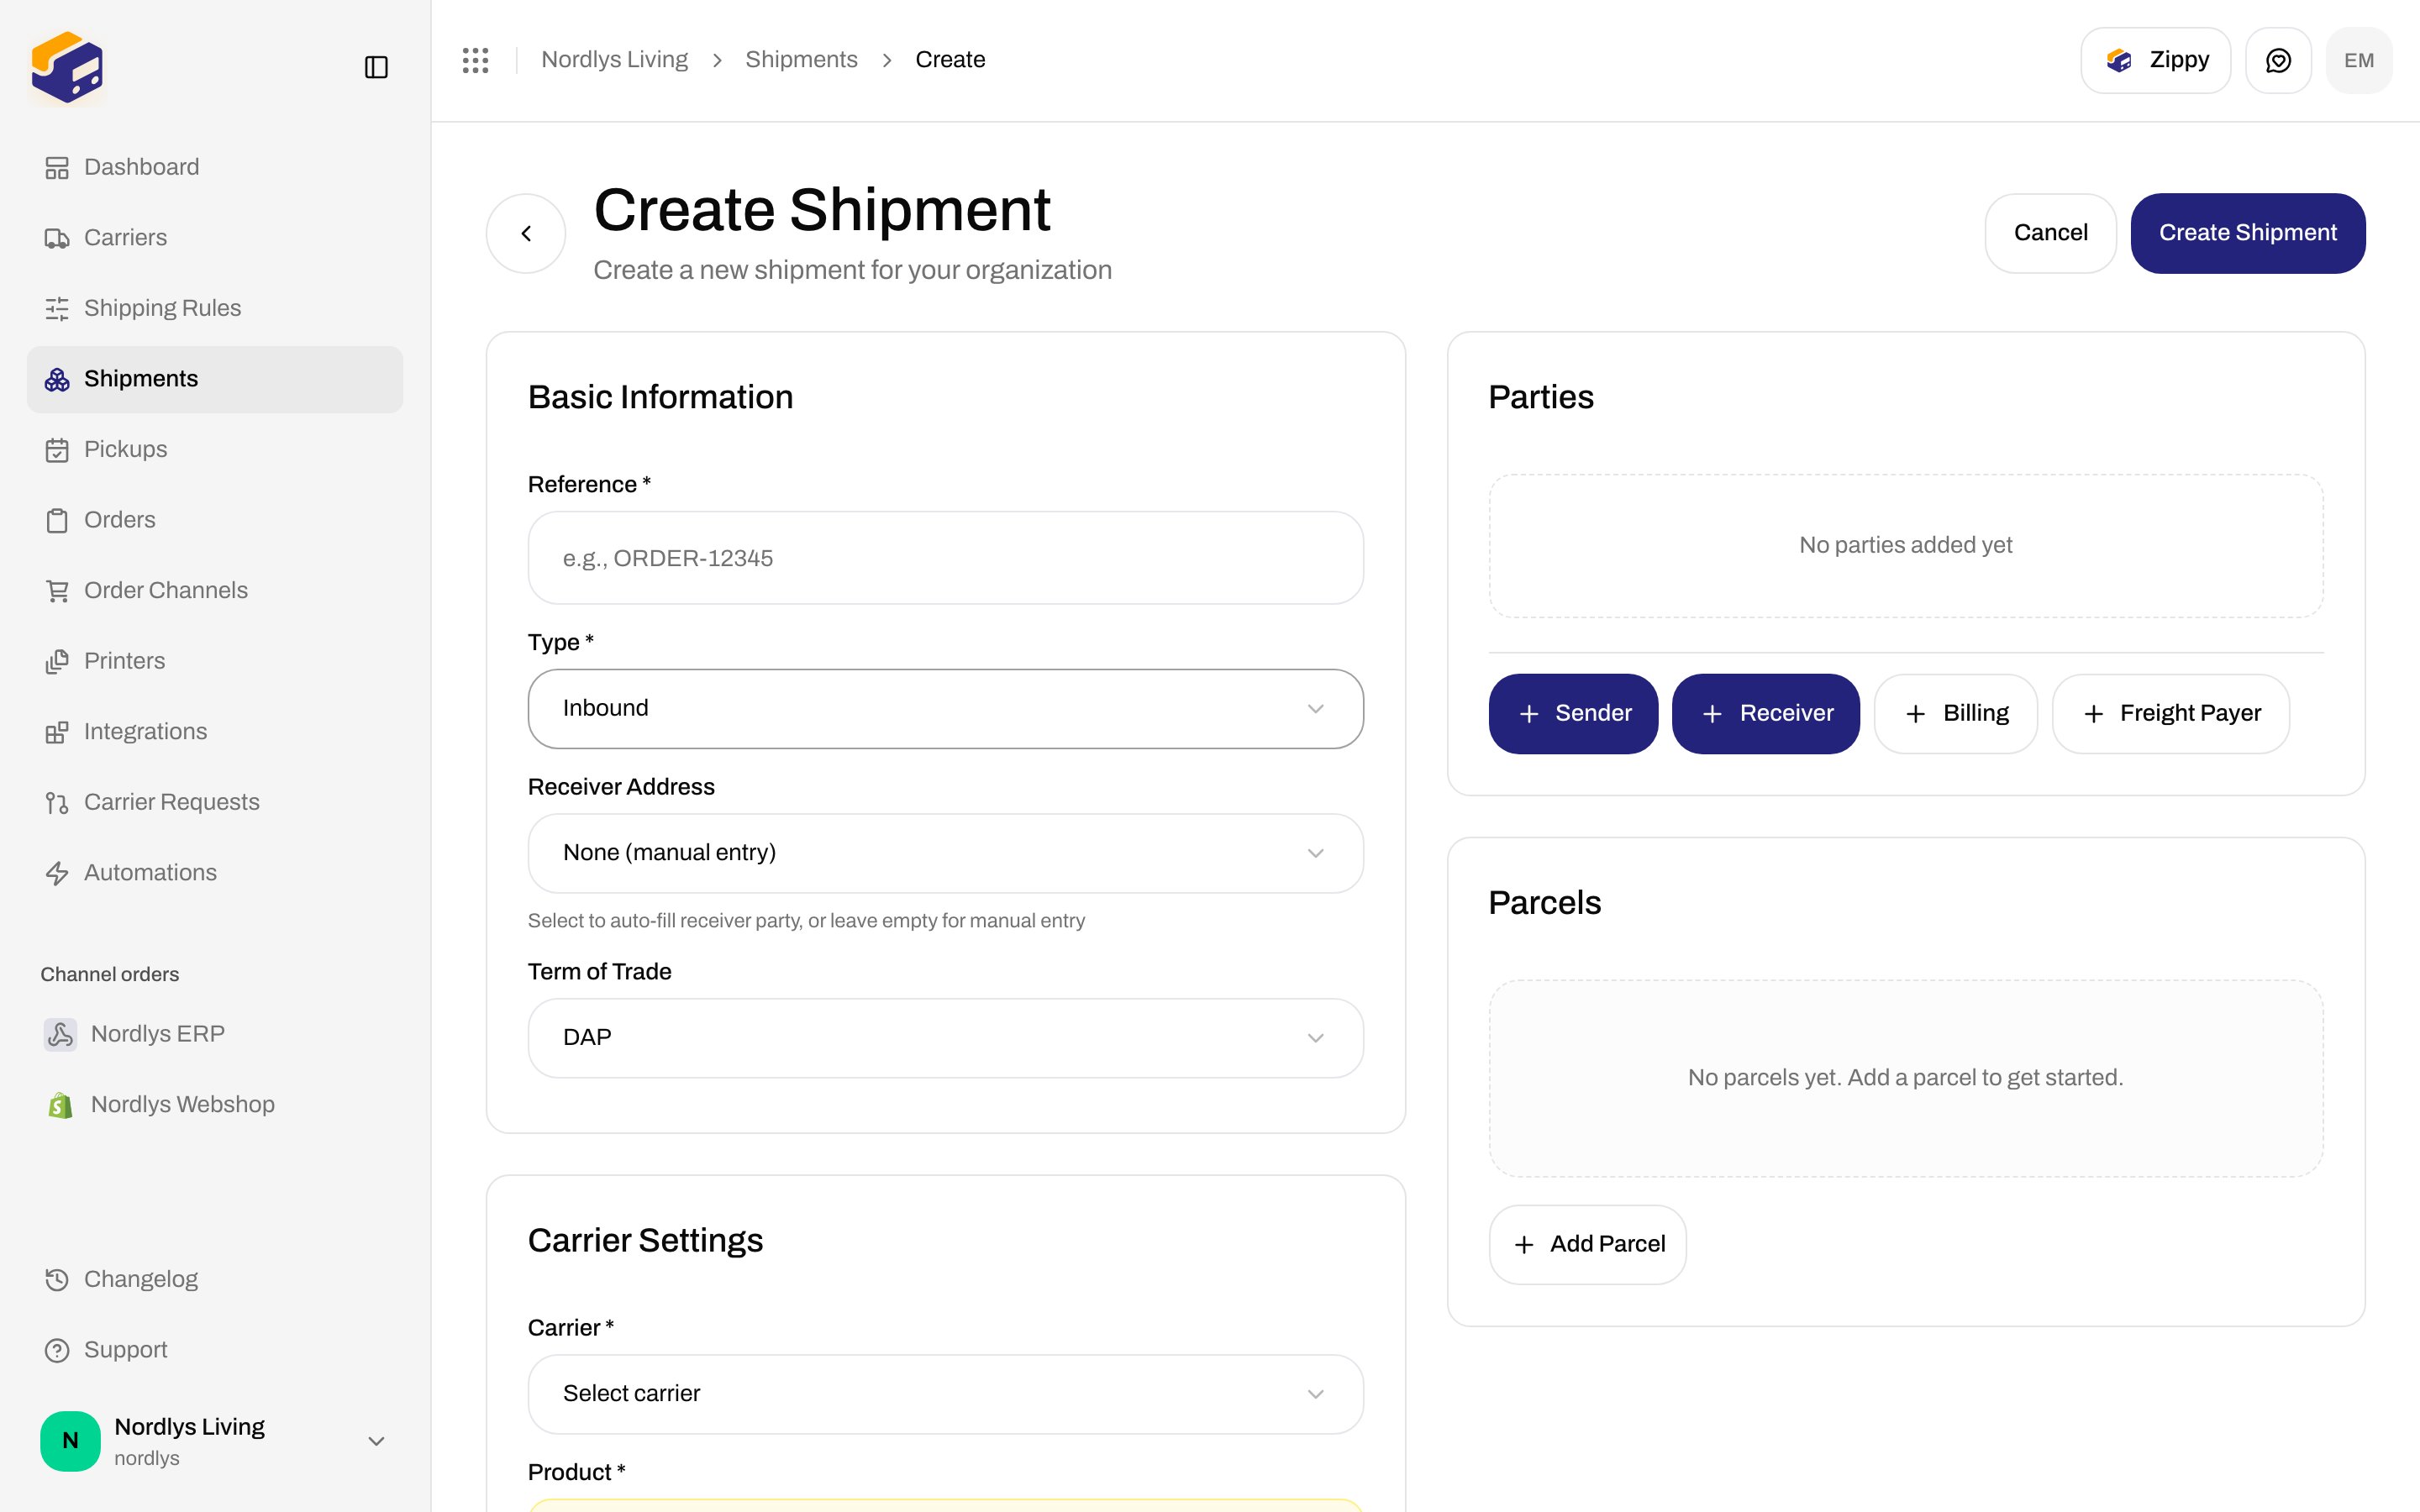Add a Freight Payer party
Viewport: 2420px width, 1512px height.
(2170, 714)
